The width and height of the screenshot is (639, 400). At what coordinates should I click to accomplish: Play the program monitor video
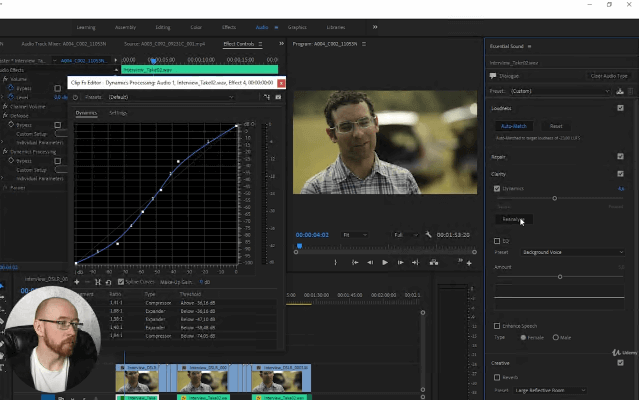tap(385, 262)
